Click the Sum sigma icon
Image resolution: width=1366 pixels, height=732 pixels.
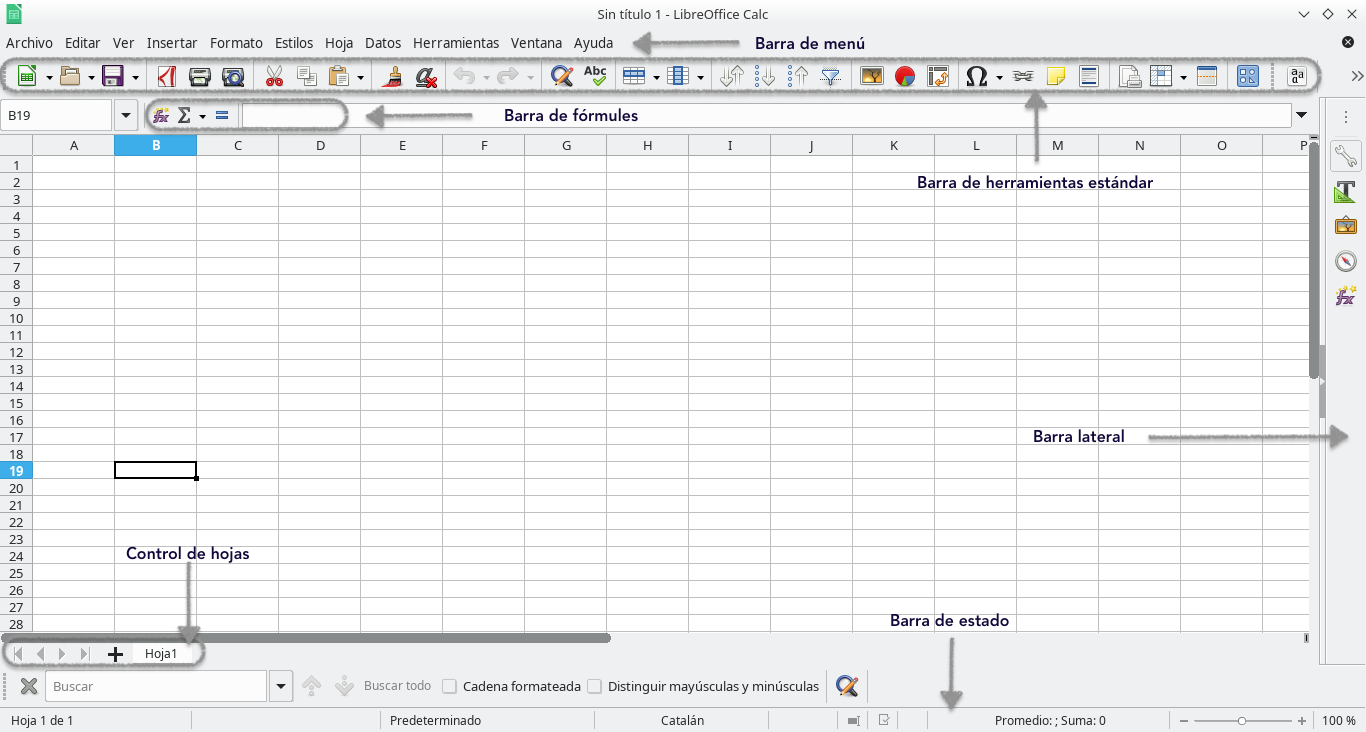point(184,116)
